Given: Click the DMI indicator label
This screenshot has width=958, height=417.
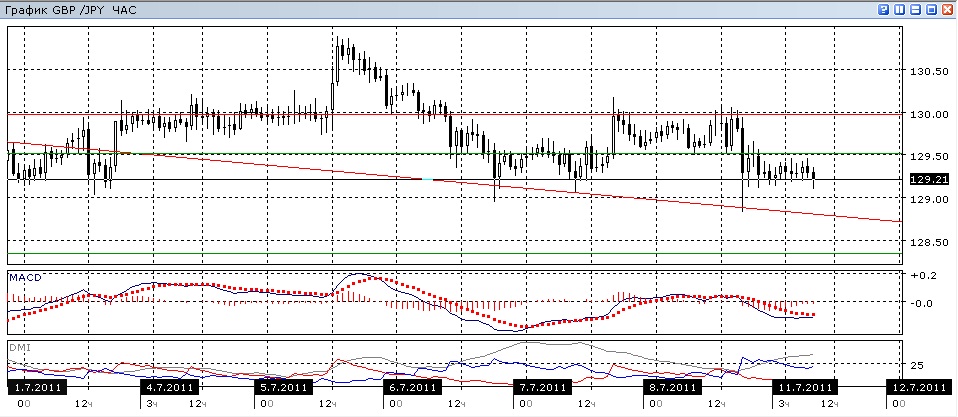Looking at the screenshot, I should coord(19,347).
